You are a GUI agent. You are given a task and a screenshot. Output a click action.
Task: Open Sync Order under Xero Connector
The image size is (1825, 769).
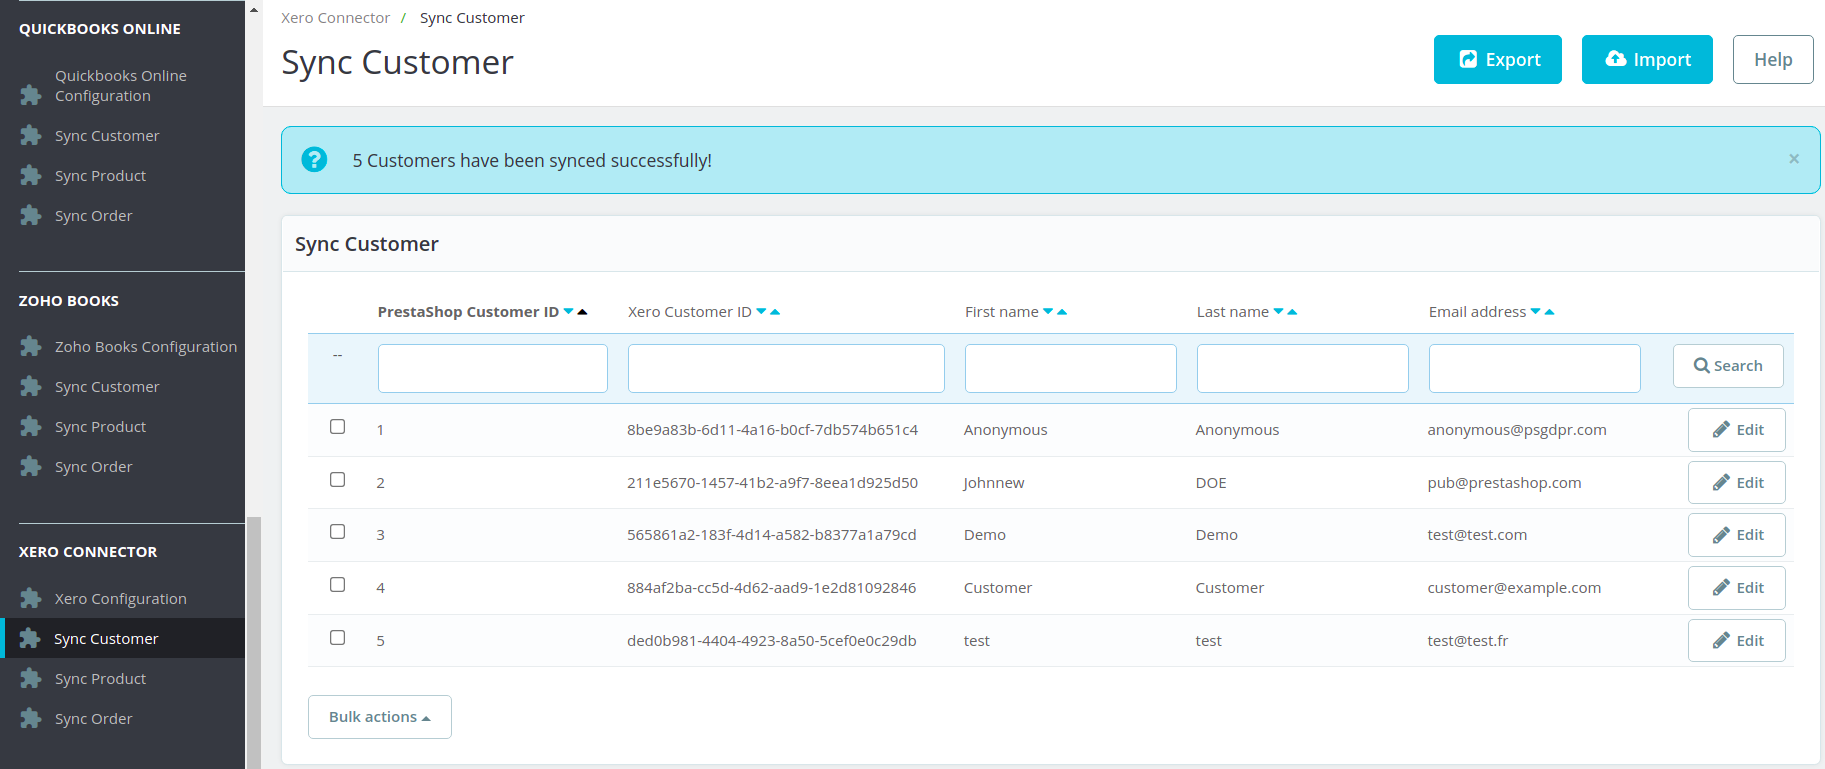(93, 718)
